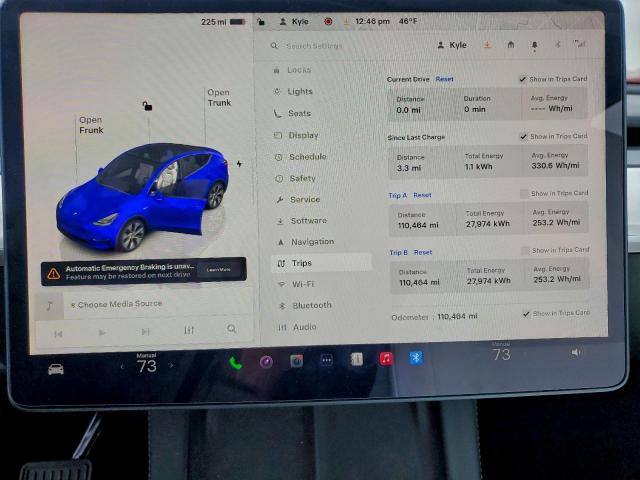Tap Learn More on emergency braking alert

click(218, 270)
